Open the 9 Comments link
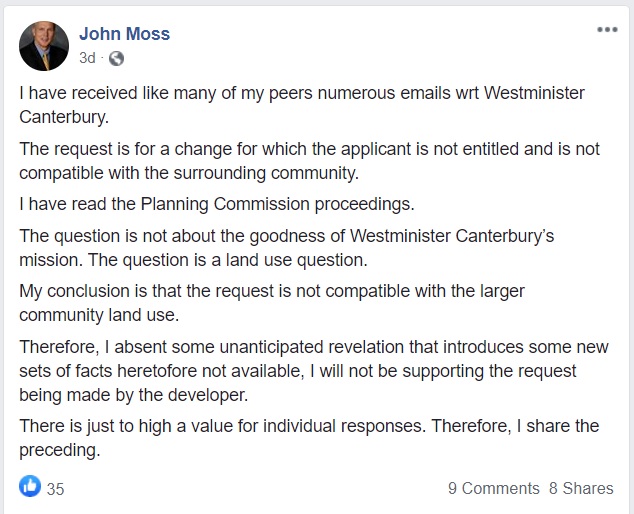 (x=493, y=488)
